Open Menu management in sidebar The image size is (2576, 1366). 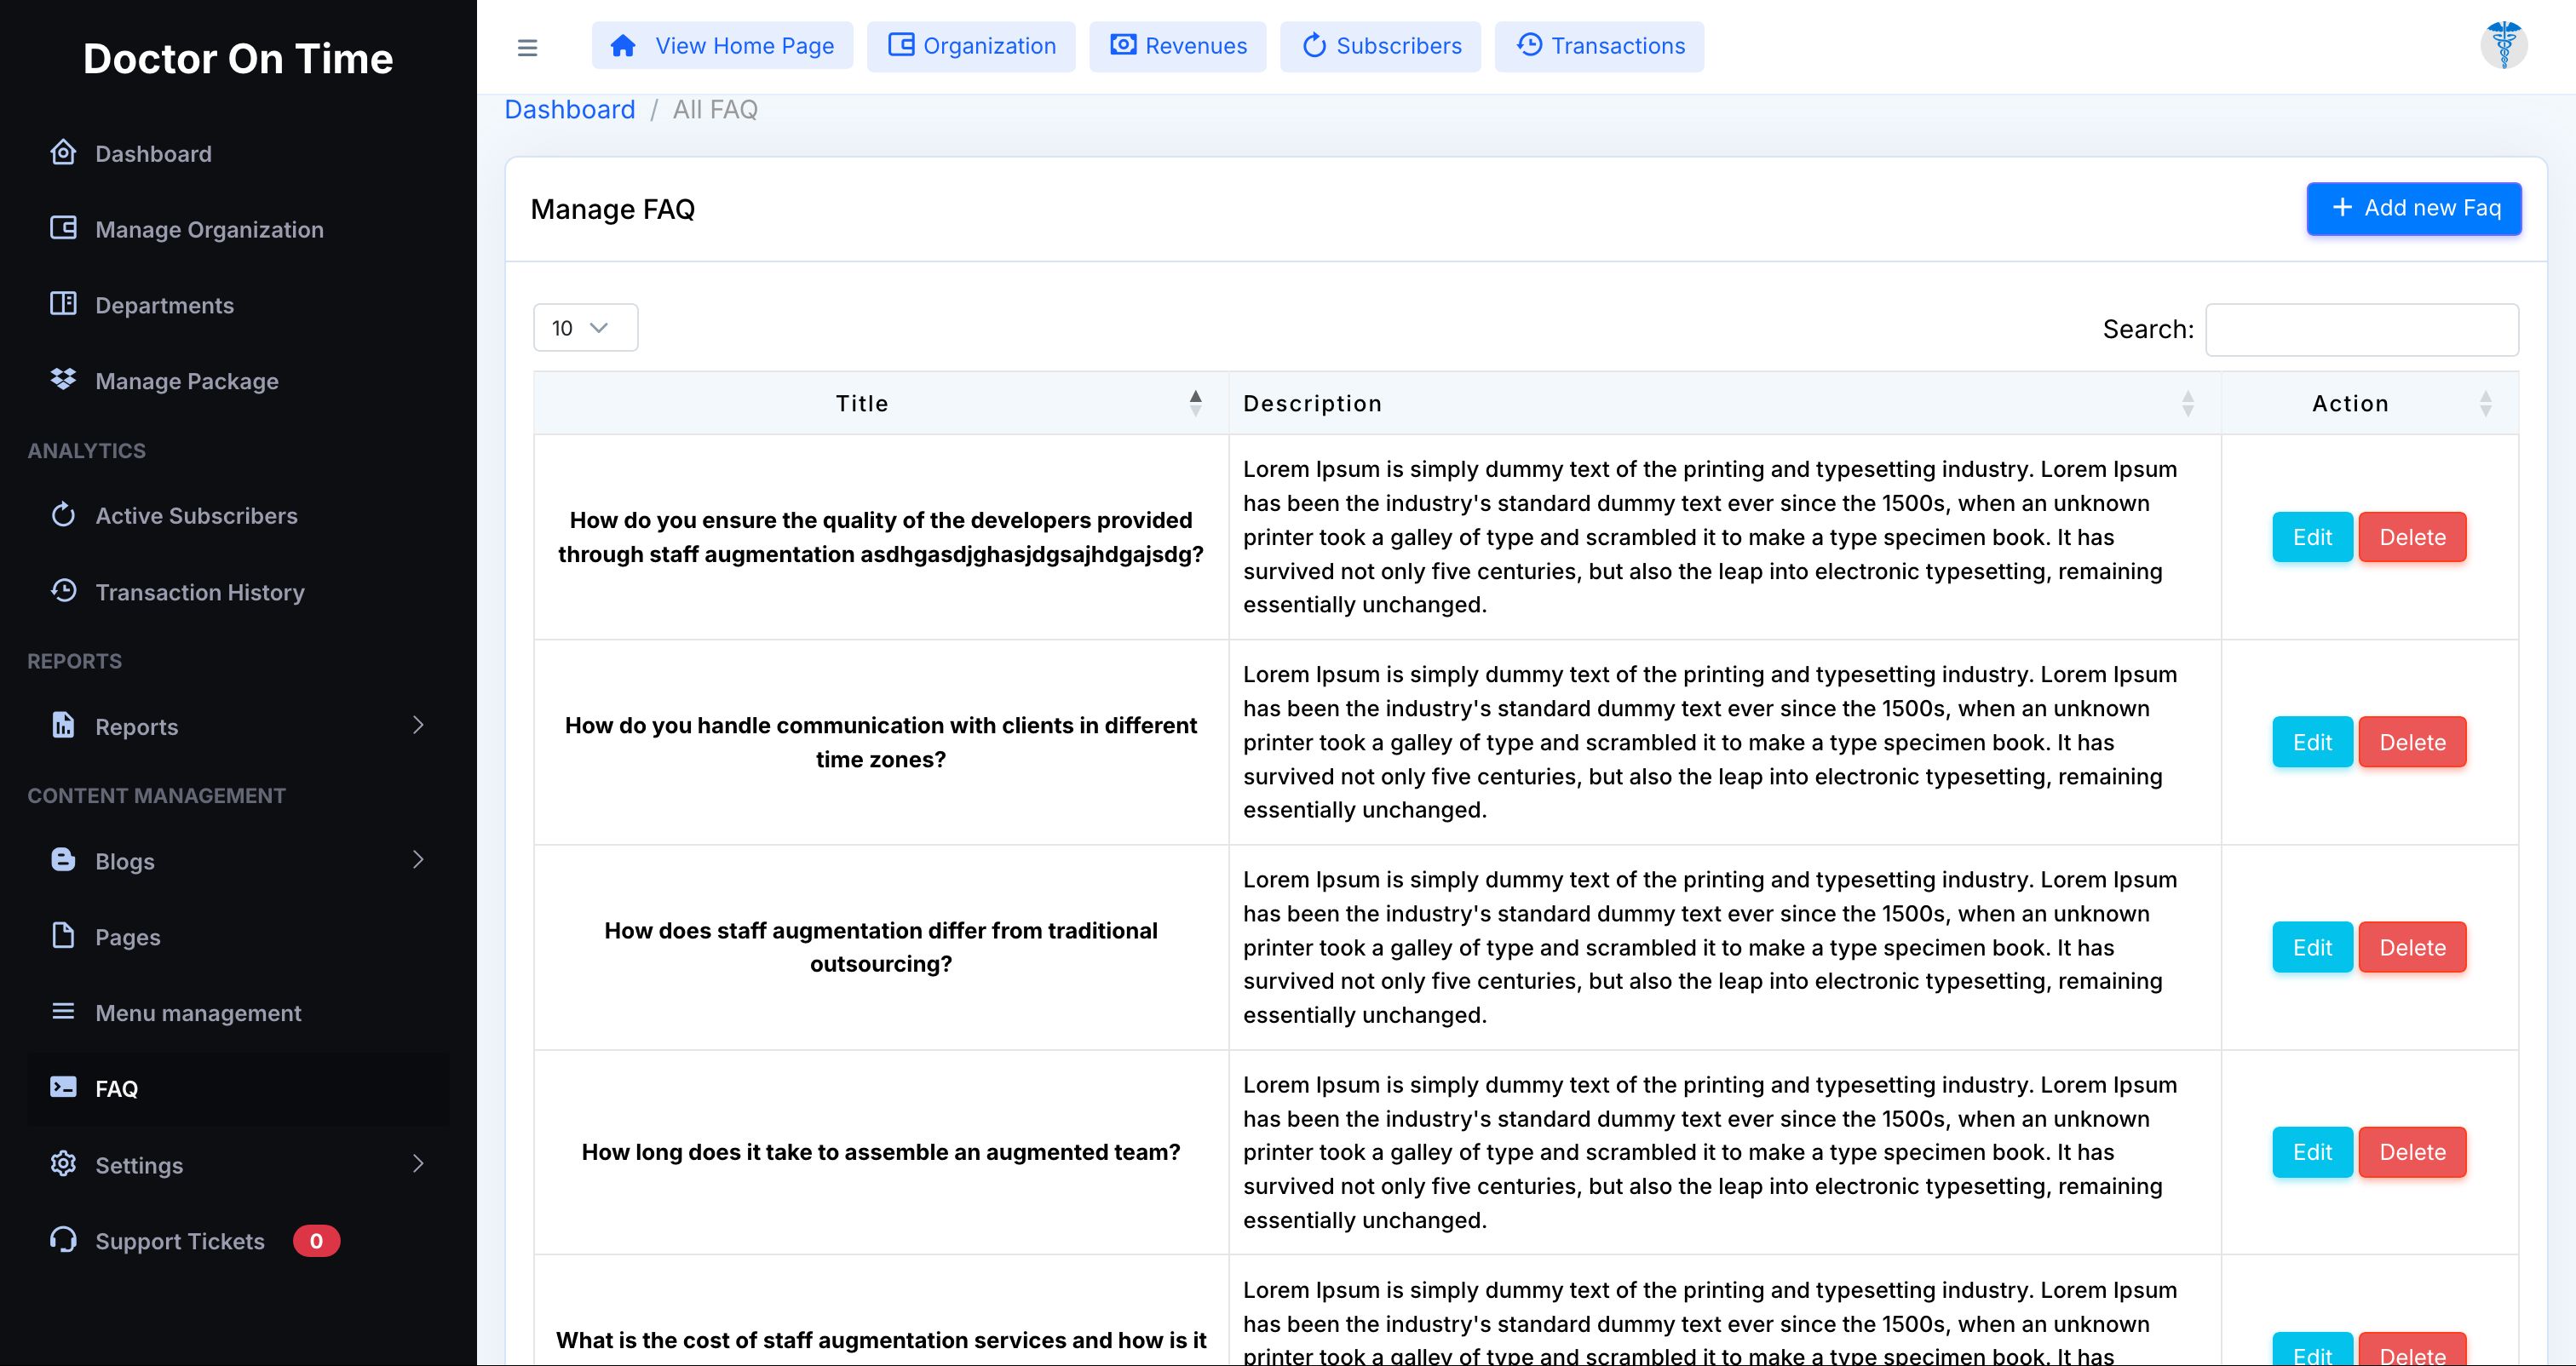coord(198,1012)
